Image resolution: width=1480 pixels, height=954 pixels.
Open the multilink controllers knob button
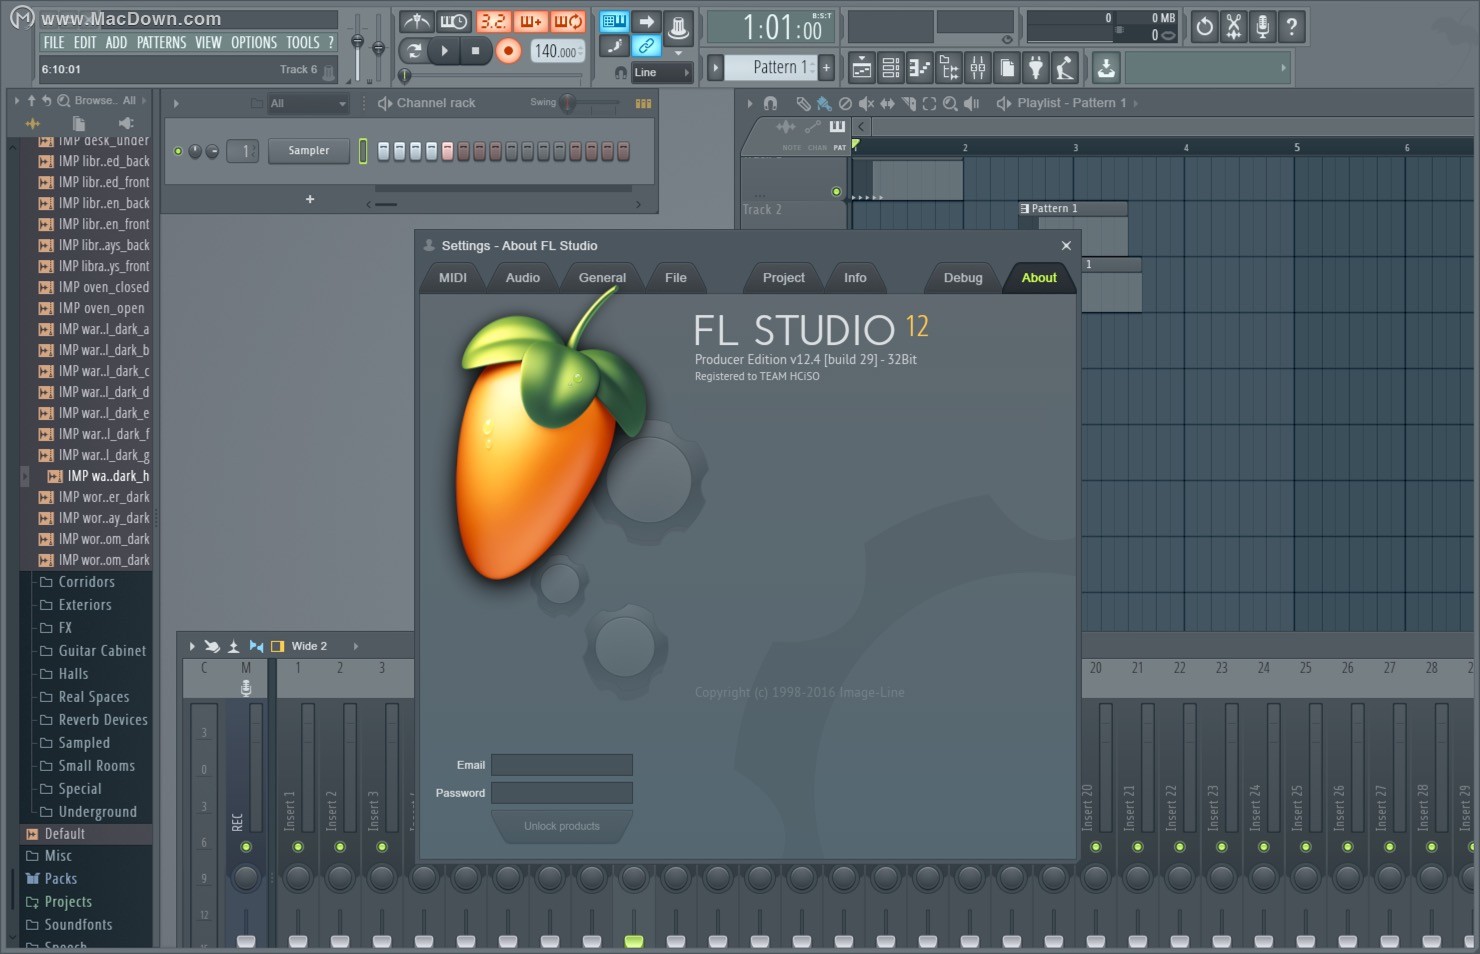click(x=679, y=26)
